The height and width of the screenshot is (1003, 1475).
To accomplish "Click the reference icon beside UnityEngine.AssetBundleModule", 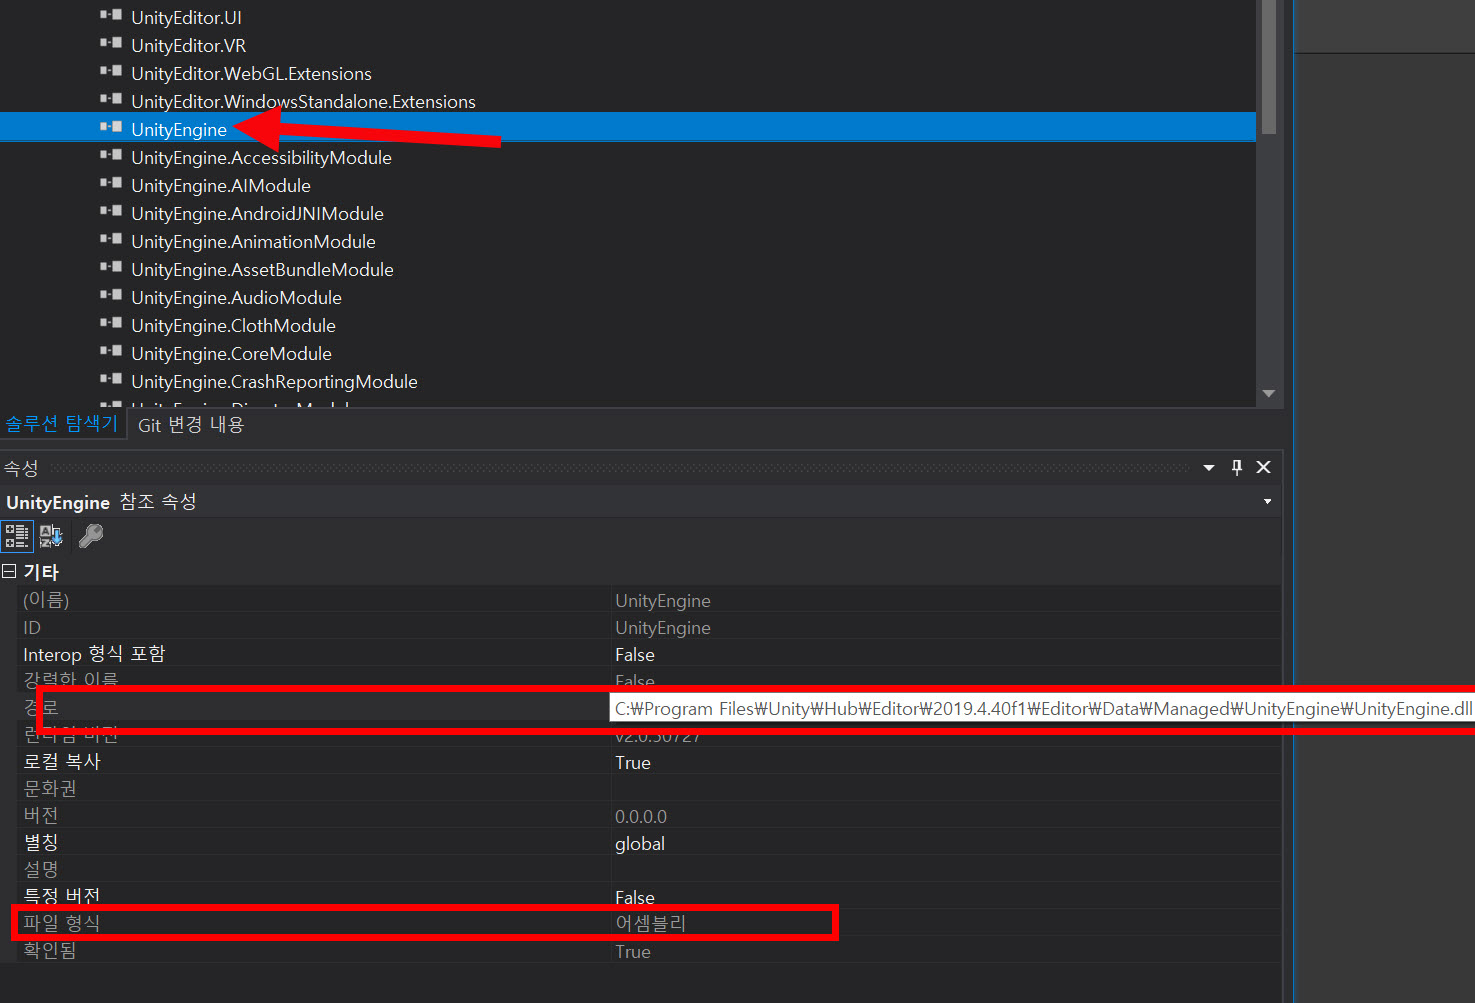I will point(111,267).
